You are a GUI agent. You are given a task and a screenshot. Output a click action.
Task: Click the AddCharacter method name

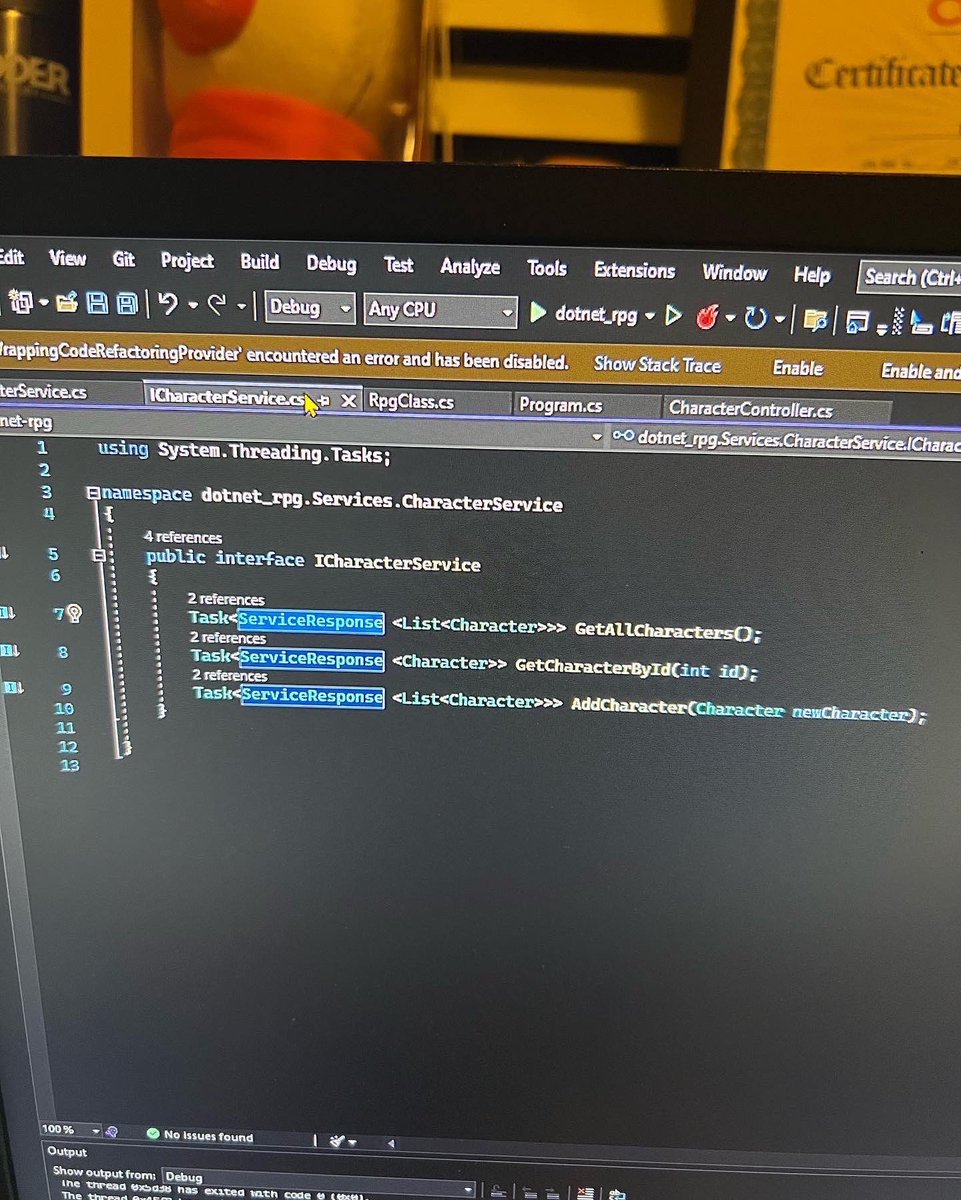629,706
